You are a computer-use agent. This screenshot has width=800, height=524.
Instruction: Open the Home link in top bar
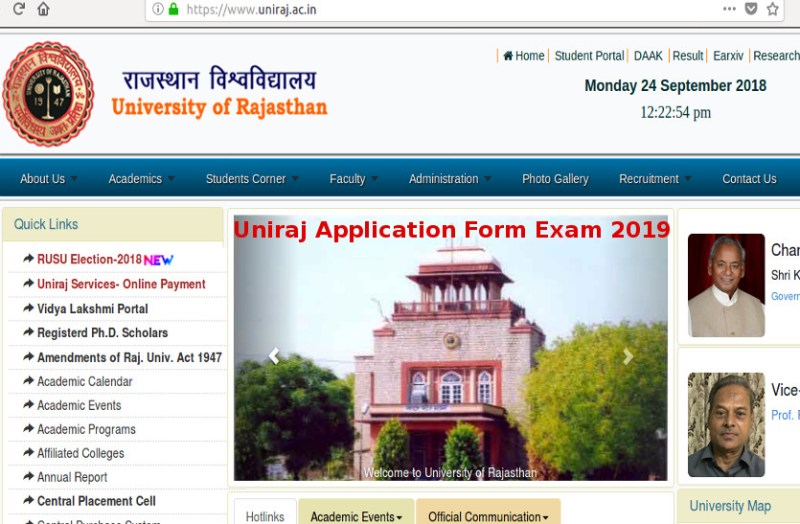point(524,56)
